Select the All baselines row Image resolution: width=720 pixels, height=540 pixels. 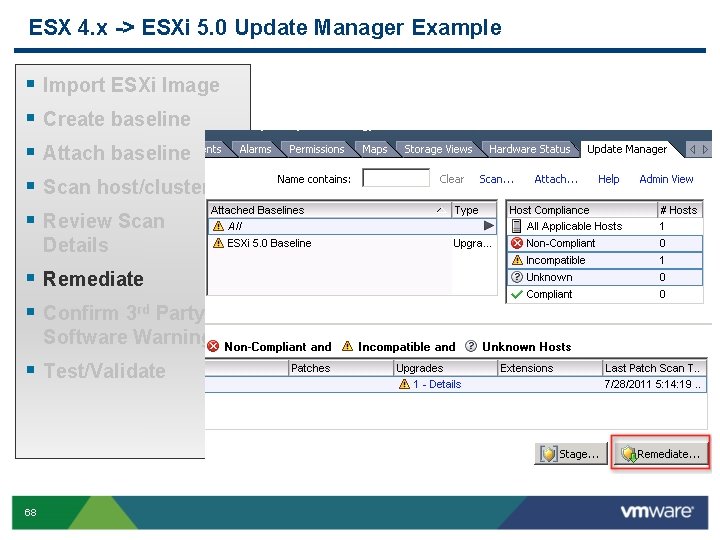tap(352, 226)
